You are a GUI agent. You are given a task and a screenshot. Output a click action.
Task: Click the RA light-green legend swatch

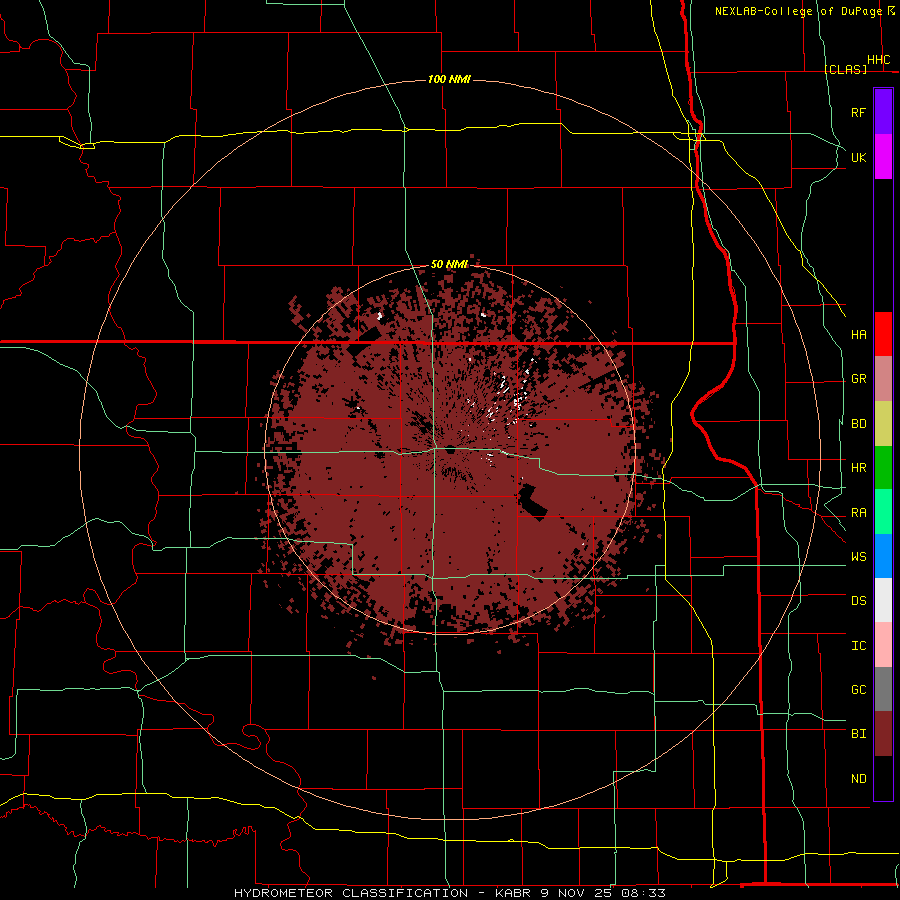[x=883, y=512]
